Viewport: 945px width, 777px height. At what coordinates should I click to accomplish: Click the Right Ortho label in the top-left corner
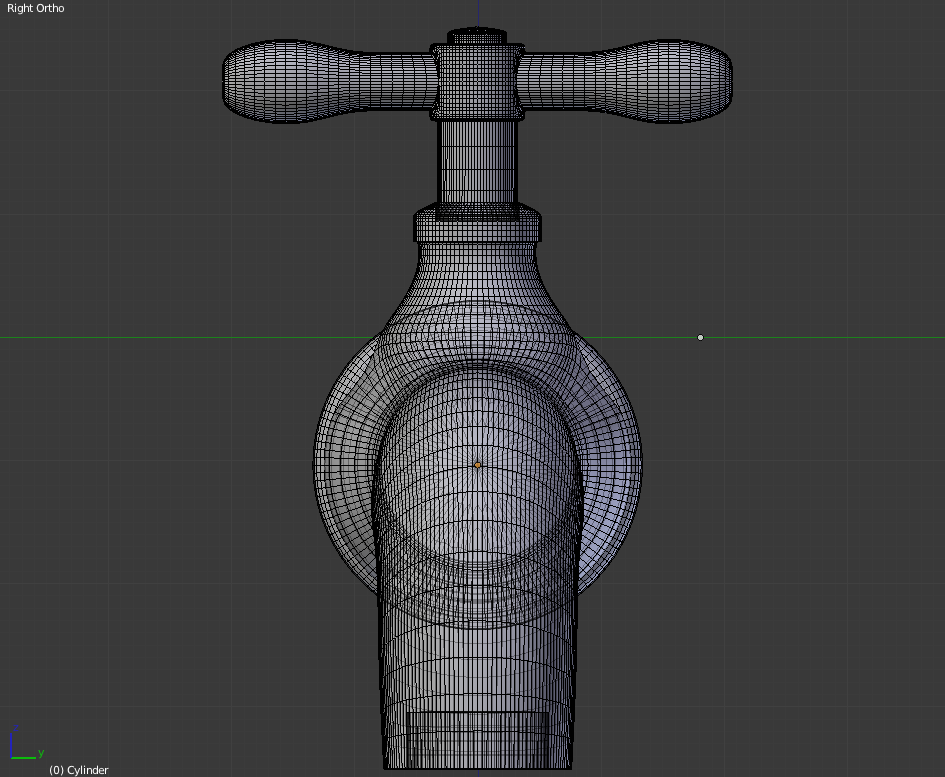tap(34, 8)
